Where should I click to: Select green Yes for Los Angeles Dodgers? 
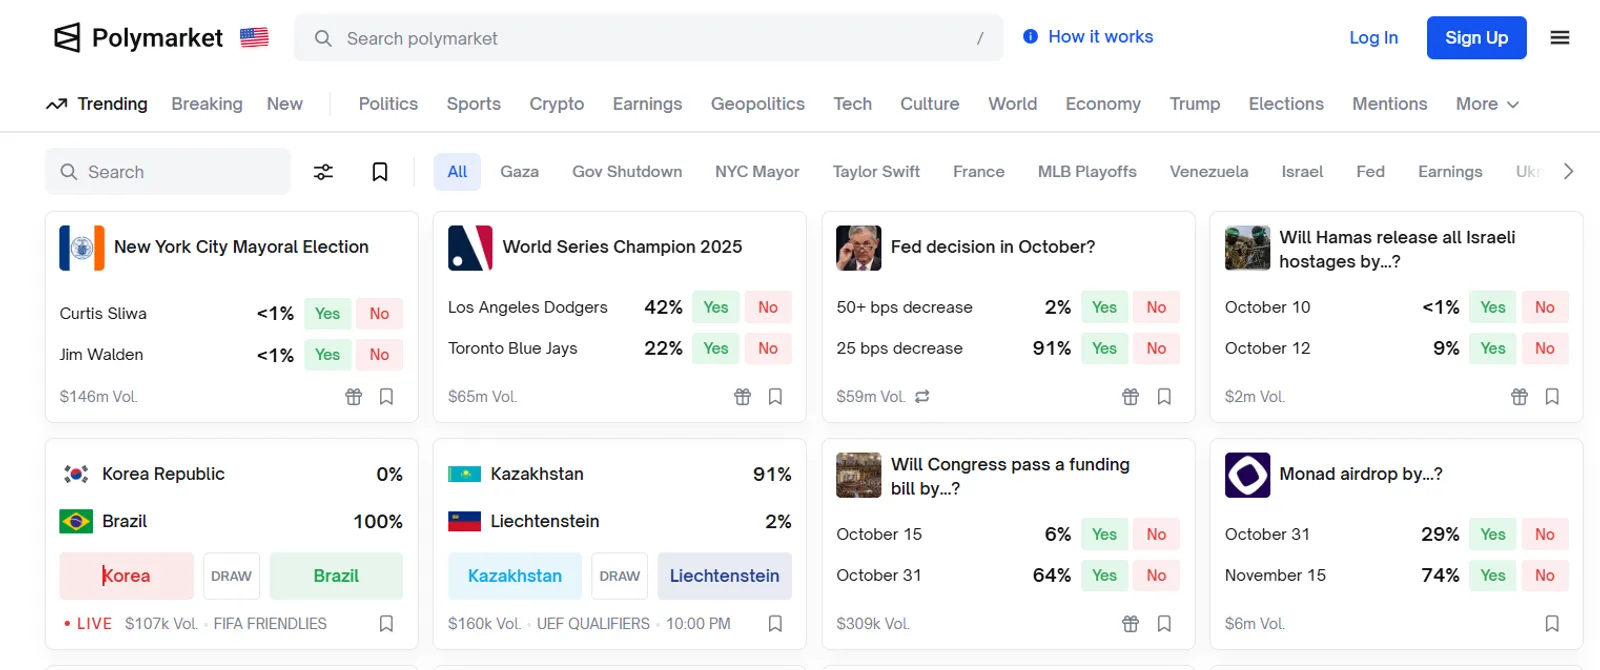click(716, 307)
